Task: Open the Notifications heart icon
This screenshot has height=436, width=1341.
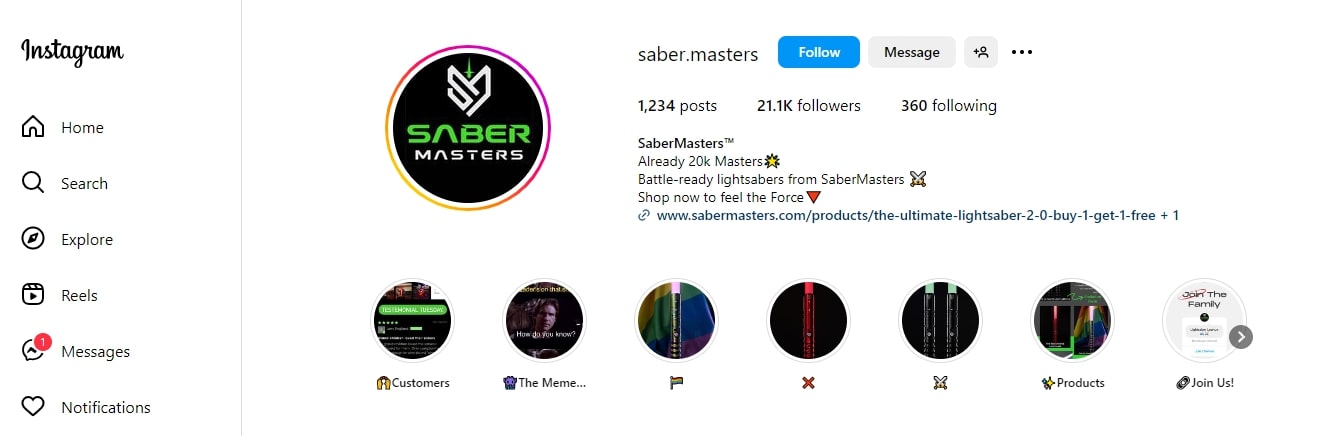Action: [x=33, y=407]
